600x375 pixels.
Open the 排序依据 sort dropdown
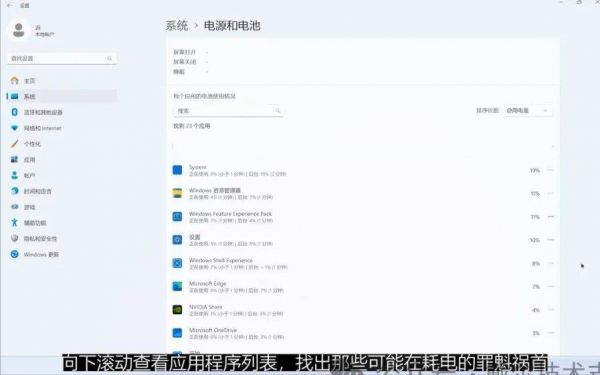click(x=528, y=111)
